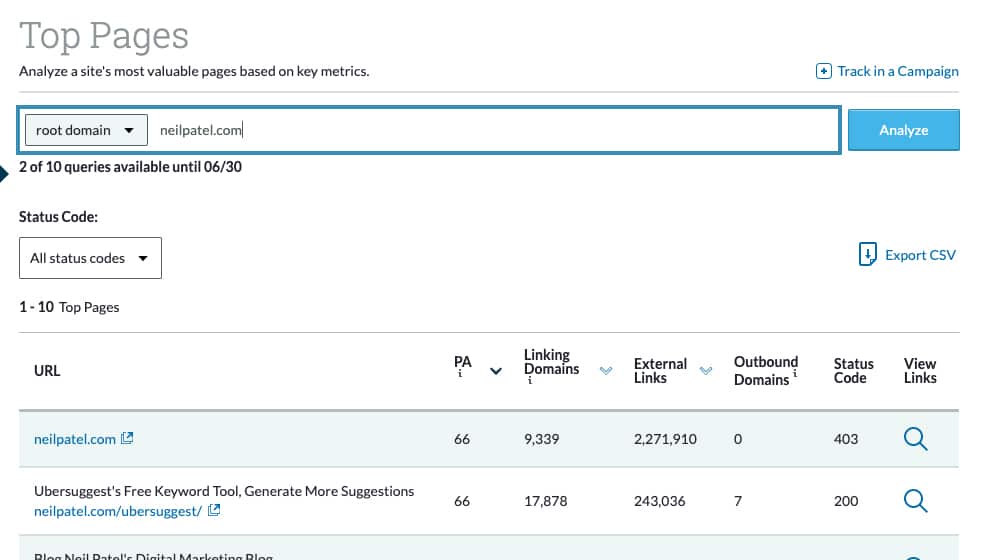Click the External Links column header

660,371
